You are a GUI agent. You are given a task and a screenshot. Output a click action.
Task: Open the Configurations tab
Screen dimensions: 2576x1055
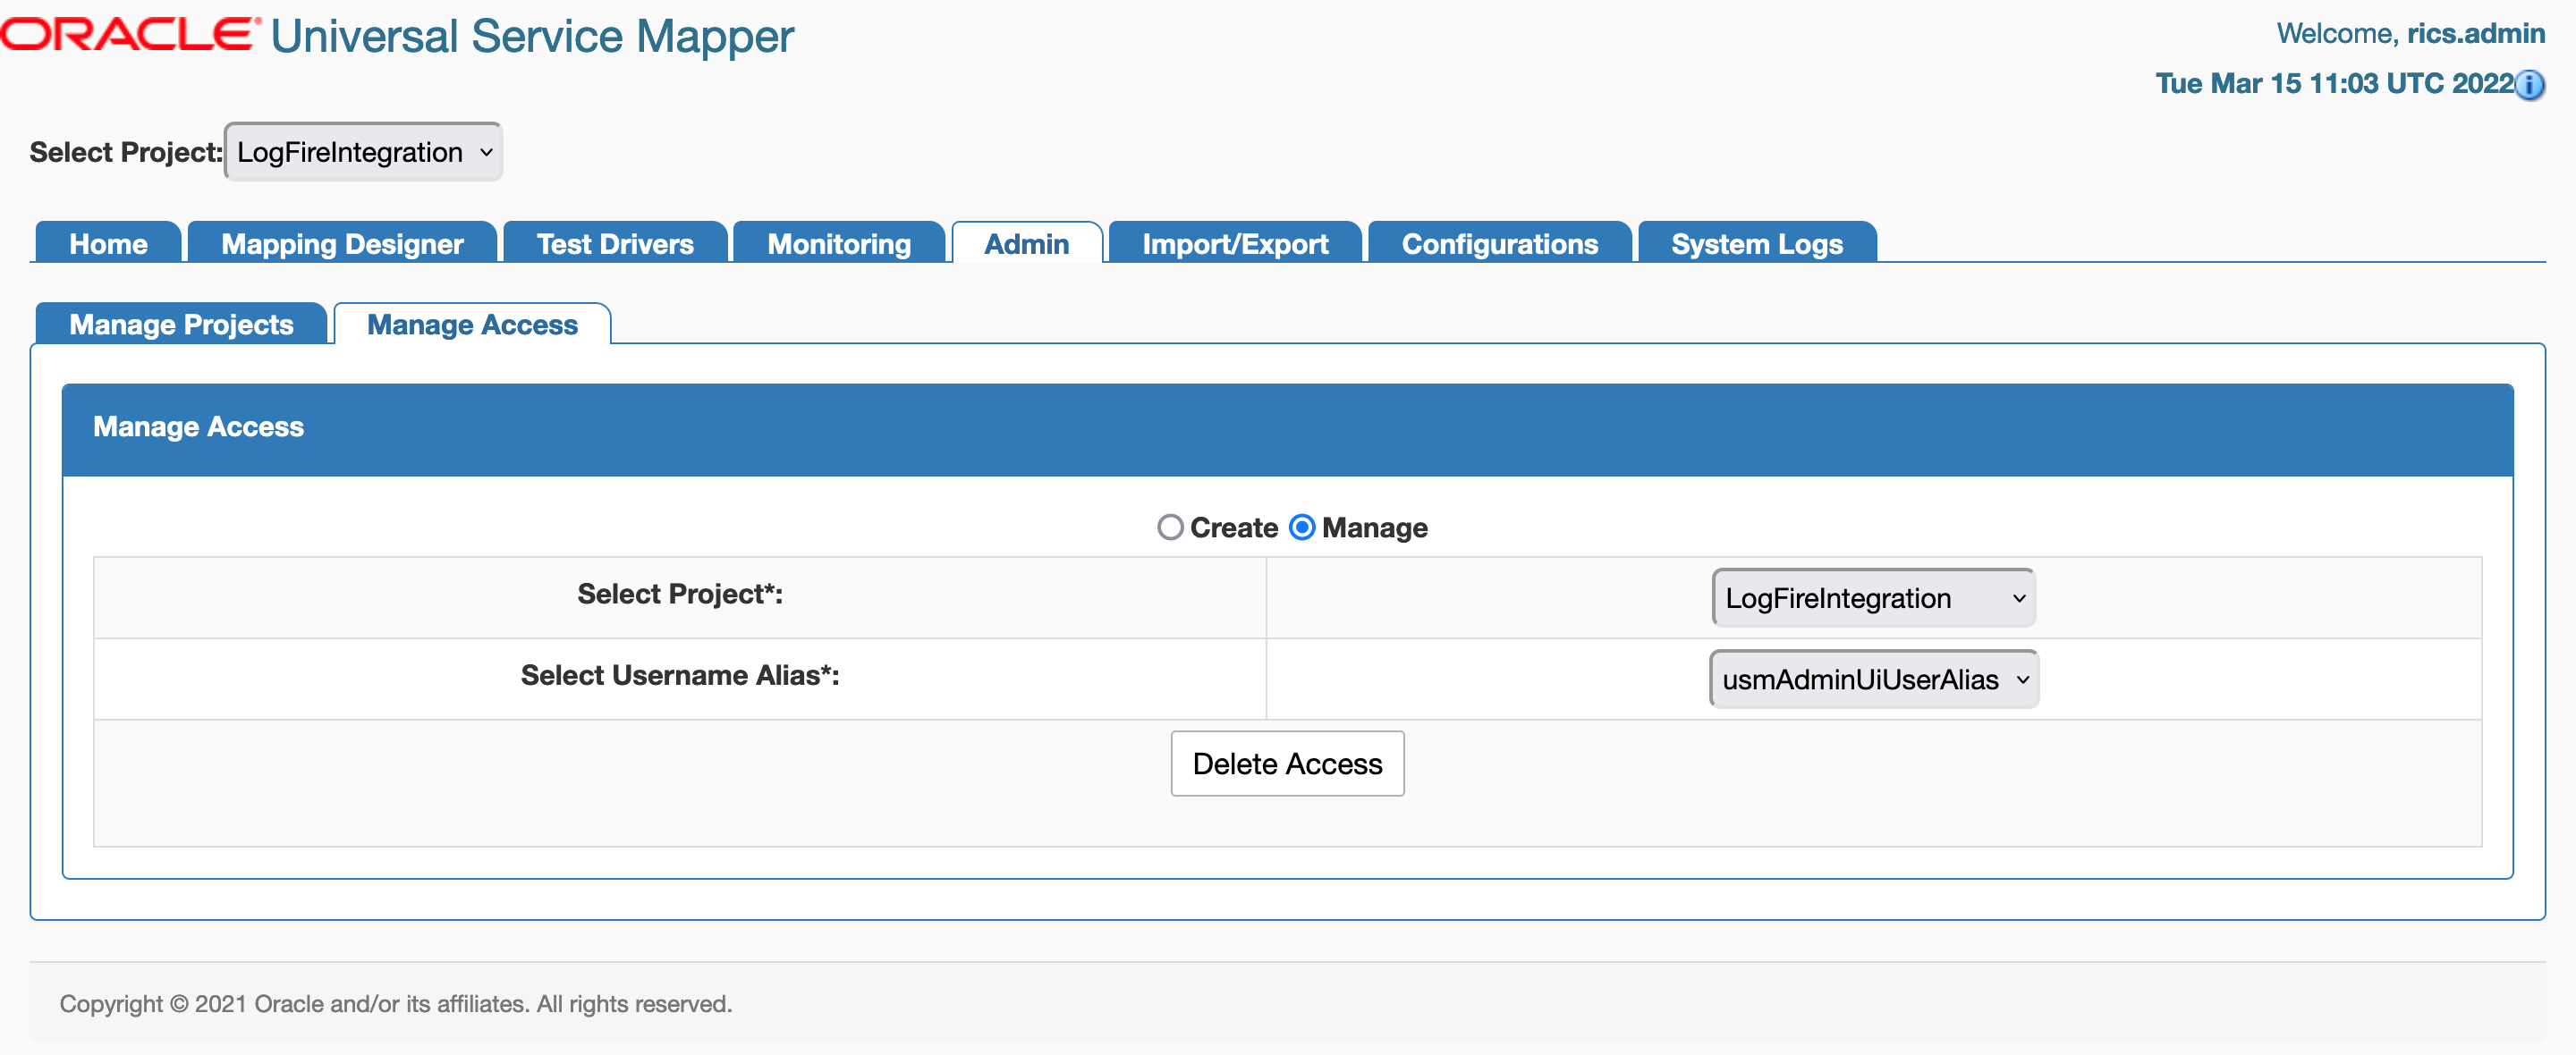1499,243
